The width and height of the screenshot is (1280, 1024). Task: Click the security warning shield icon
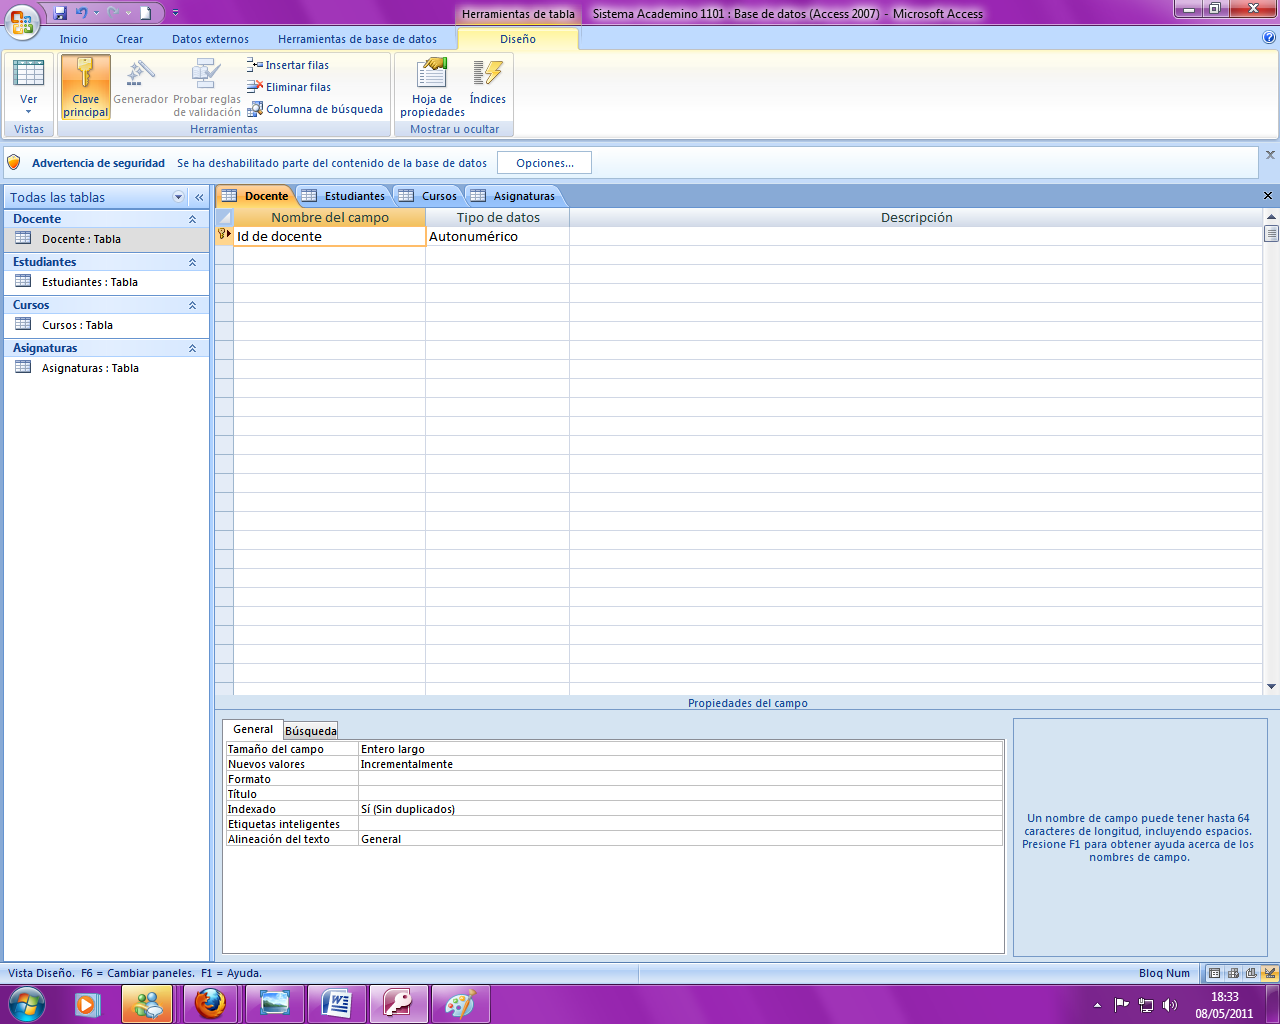(14, 162)
